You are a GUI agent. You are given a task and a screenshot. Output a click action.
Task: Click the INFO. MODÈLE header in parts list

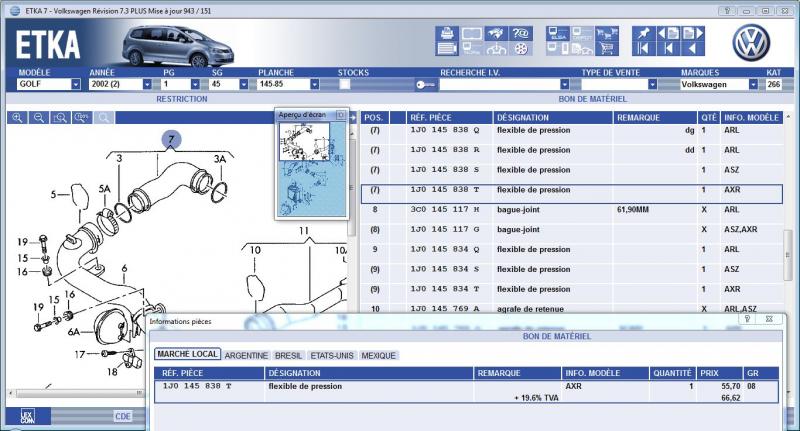(752, 118)
